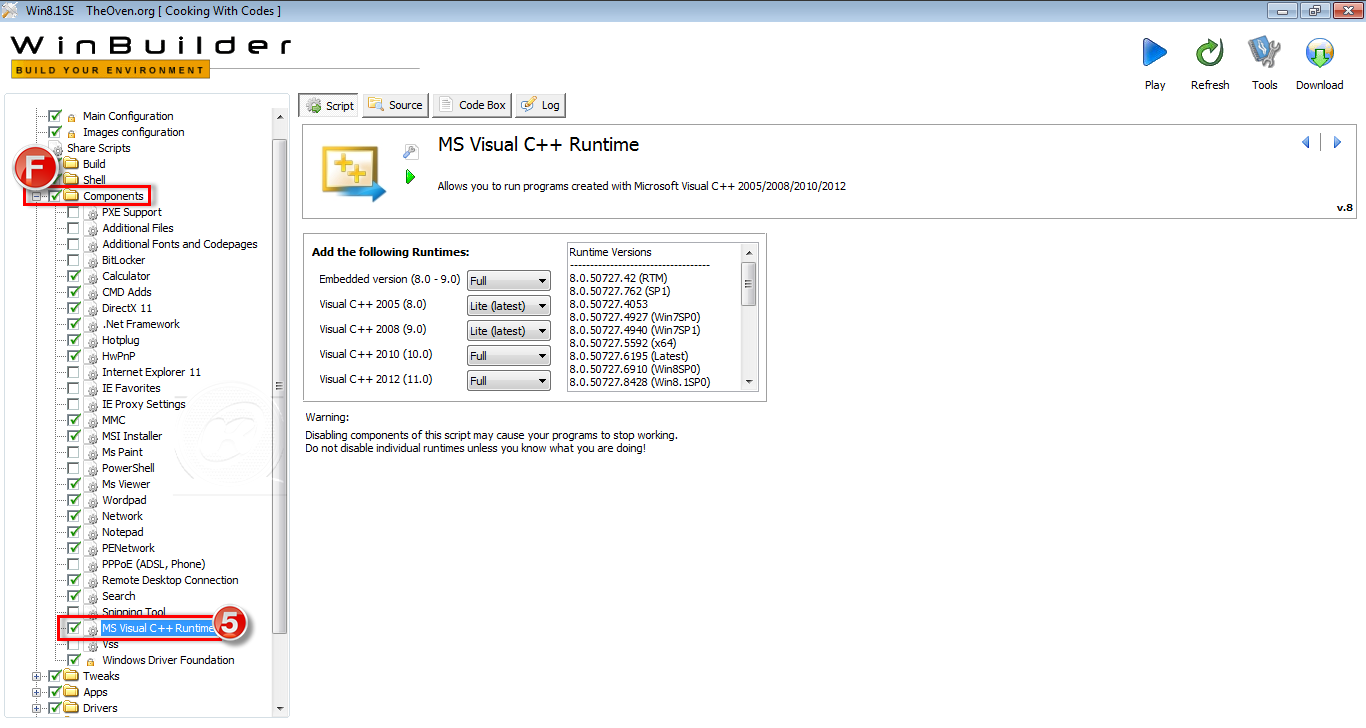Screen dimensions: 1366x728
Task: Click the green Refresh icon
Action: click(x=1210, y=53)
